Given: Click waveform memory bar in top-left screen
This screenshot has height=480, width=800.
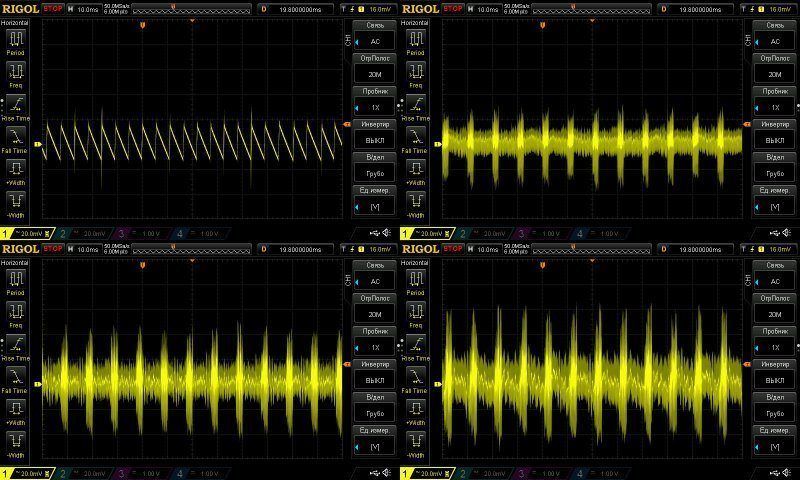Looking at the screenshot, I should click(x=191, y=9).
